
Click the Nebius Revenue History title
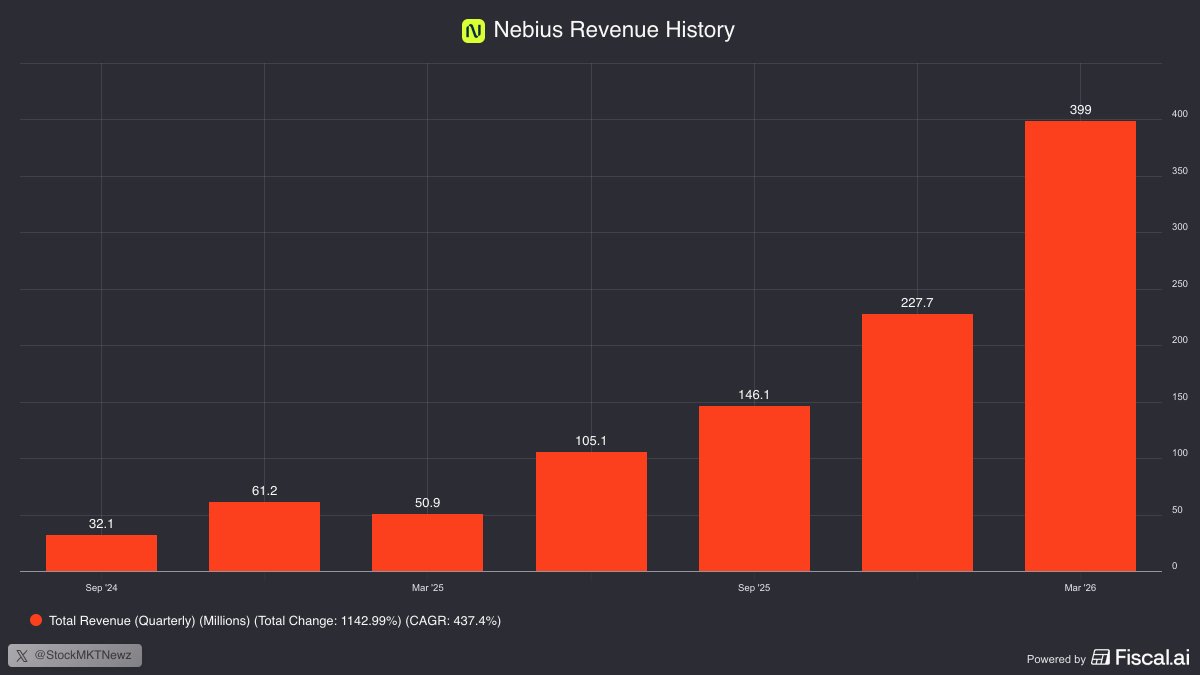(614, 30)
